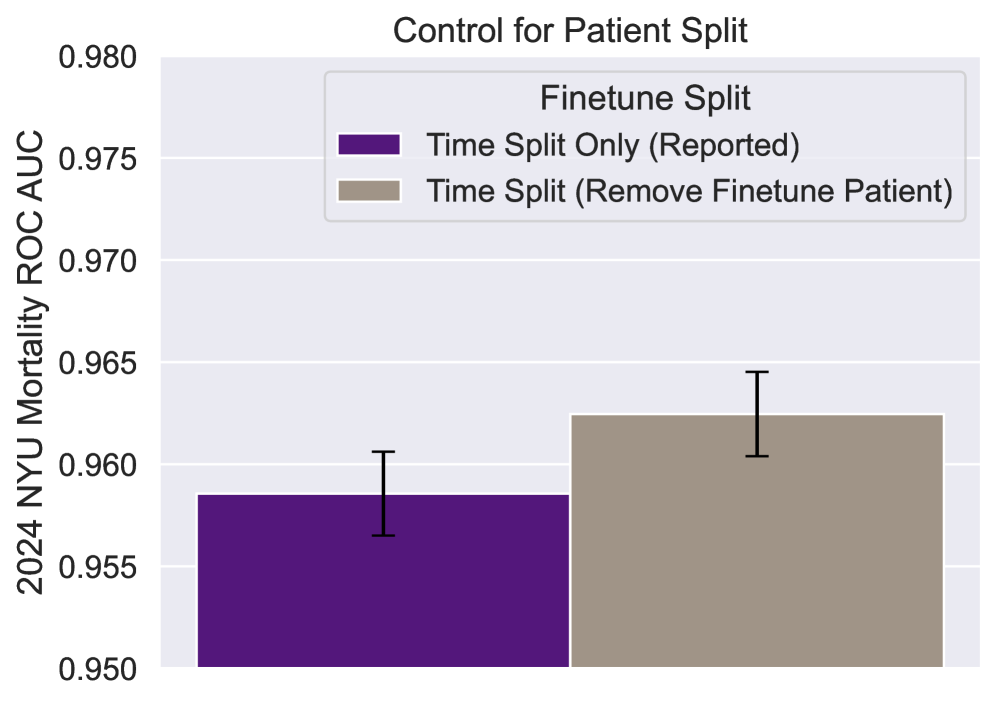Click the purple legend swatch

point(369,144)
